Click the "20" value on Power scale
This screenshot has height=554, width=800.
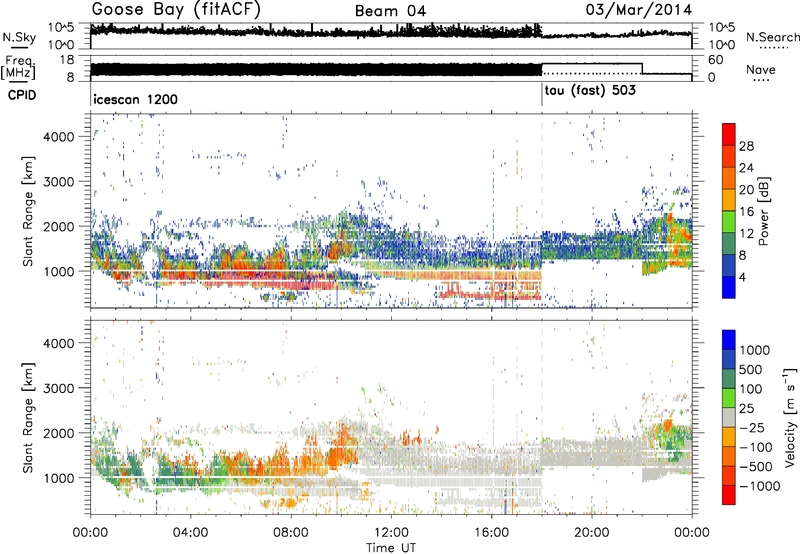coord(746,190)
